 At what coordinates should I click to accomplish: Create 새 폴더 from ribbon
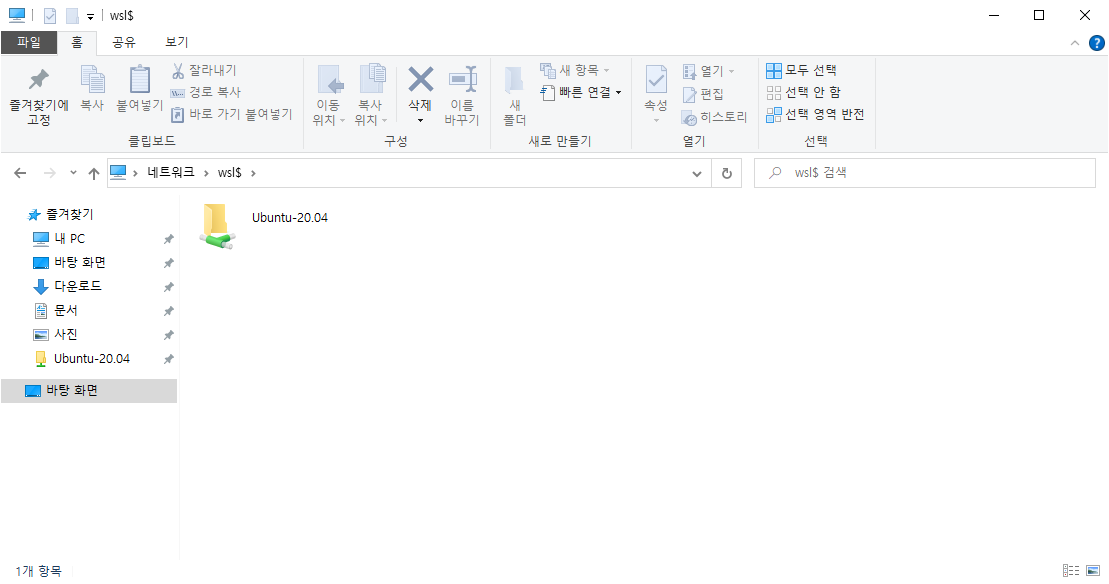[x=515, y=95]
